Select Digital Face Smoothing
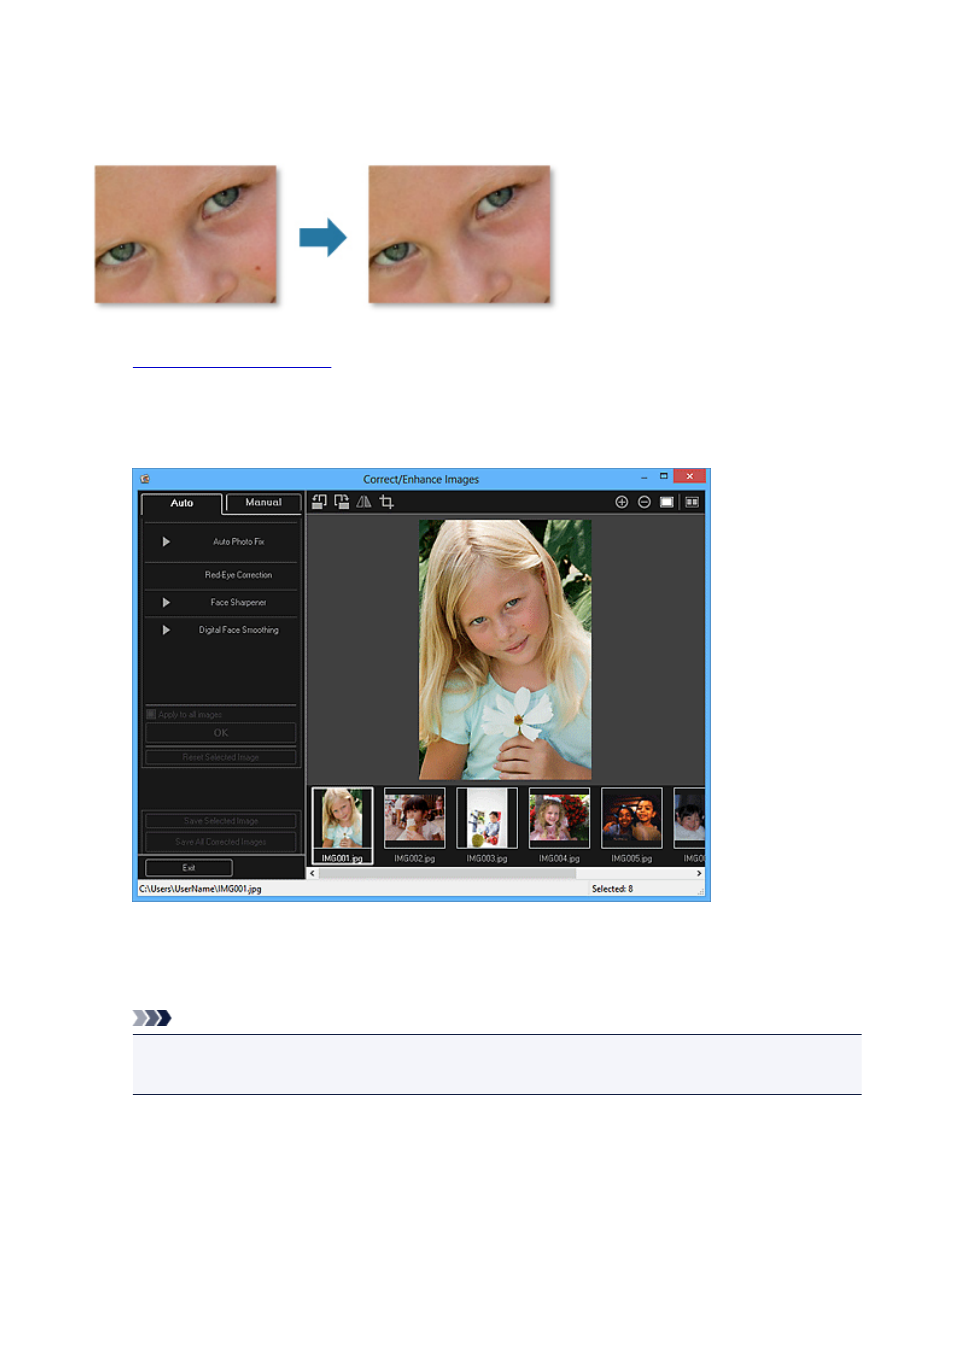Screen dimensions: 954x1350 (238, 630)
